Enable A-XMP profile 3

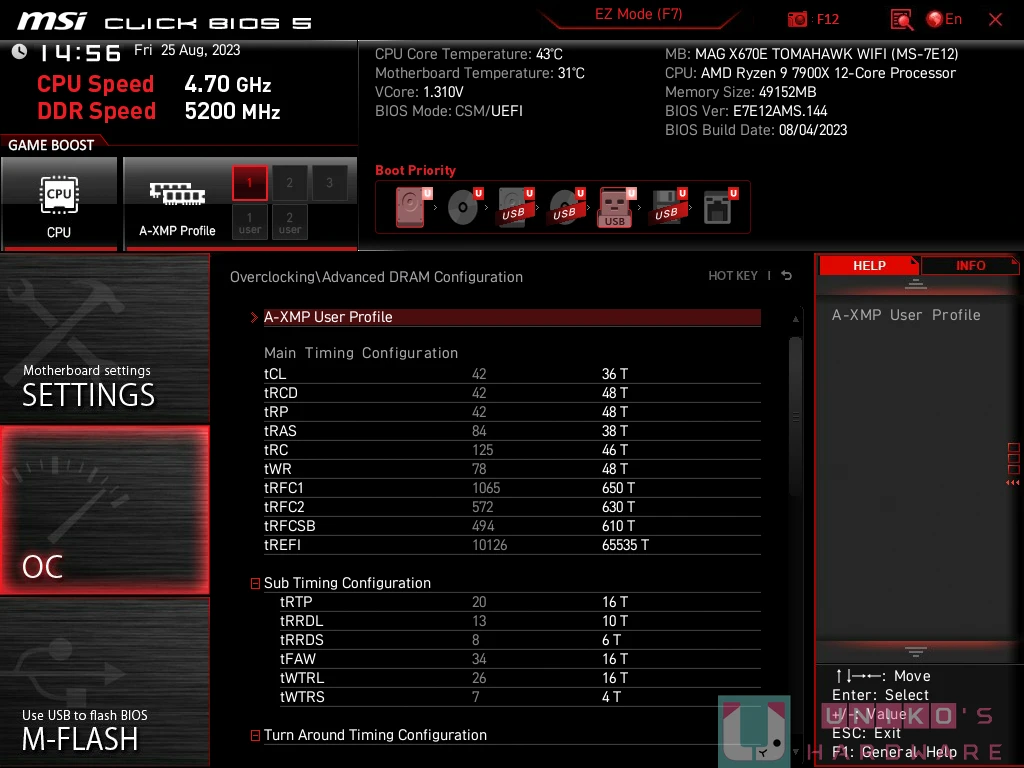(x=329, y=182)
